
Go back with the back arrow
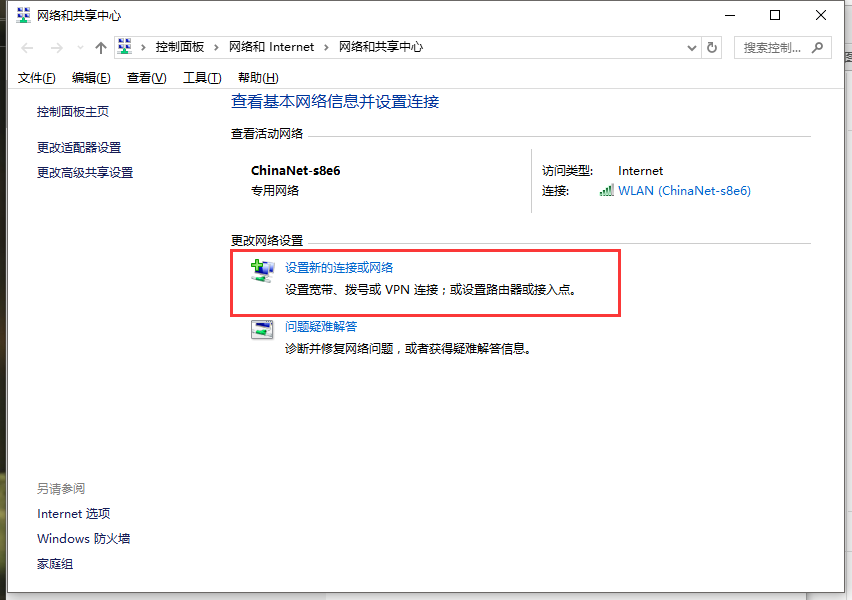(27, 48)
